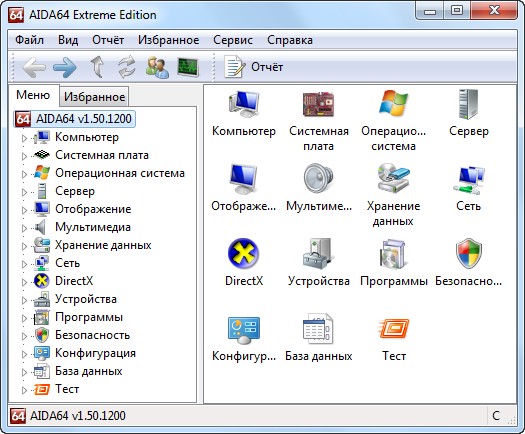Open the Сервис menu
Viewport: 525px width, 434px height.
click(233, 40)
